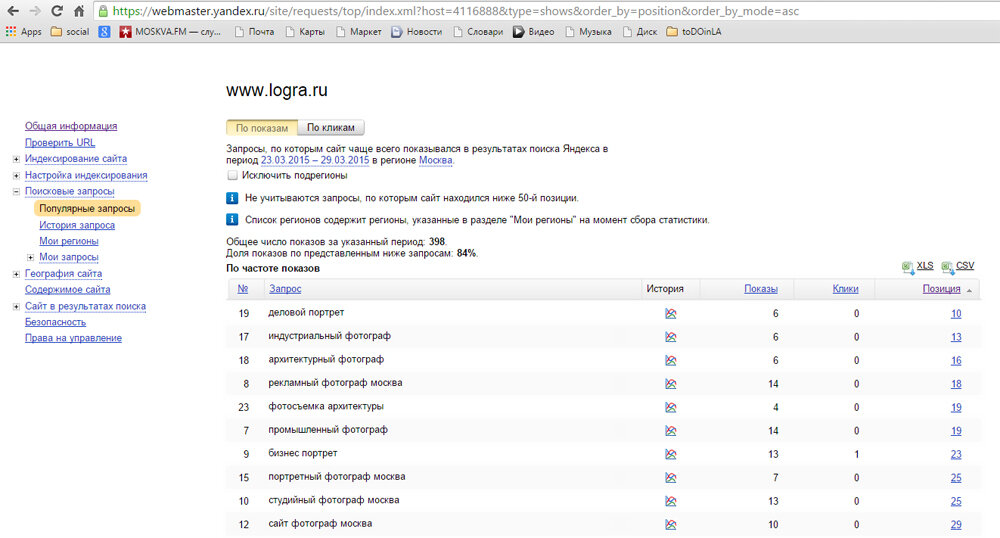1000x538 pixels.
Task: Open Общая информация in sidebar
Action: coord(71,126)
